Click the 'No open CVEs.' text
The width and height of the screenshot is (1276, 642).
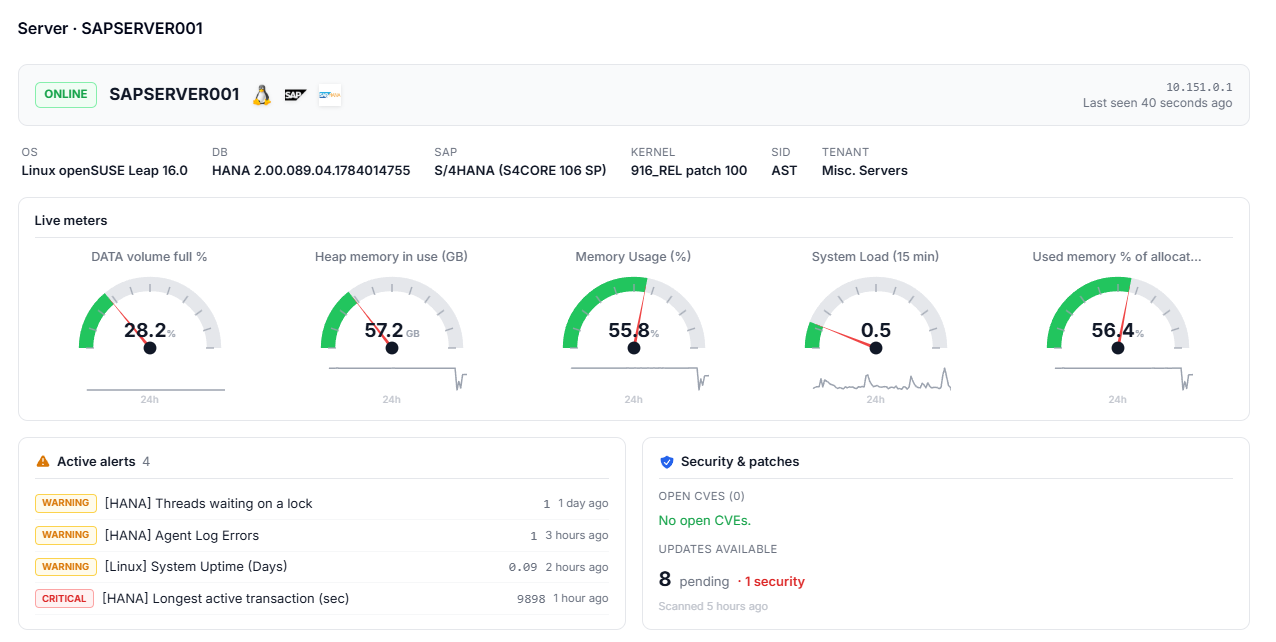(x=705, y=521)
